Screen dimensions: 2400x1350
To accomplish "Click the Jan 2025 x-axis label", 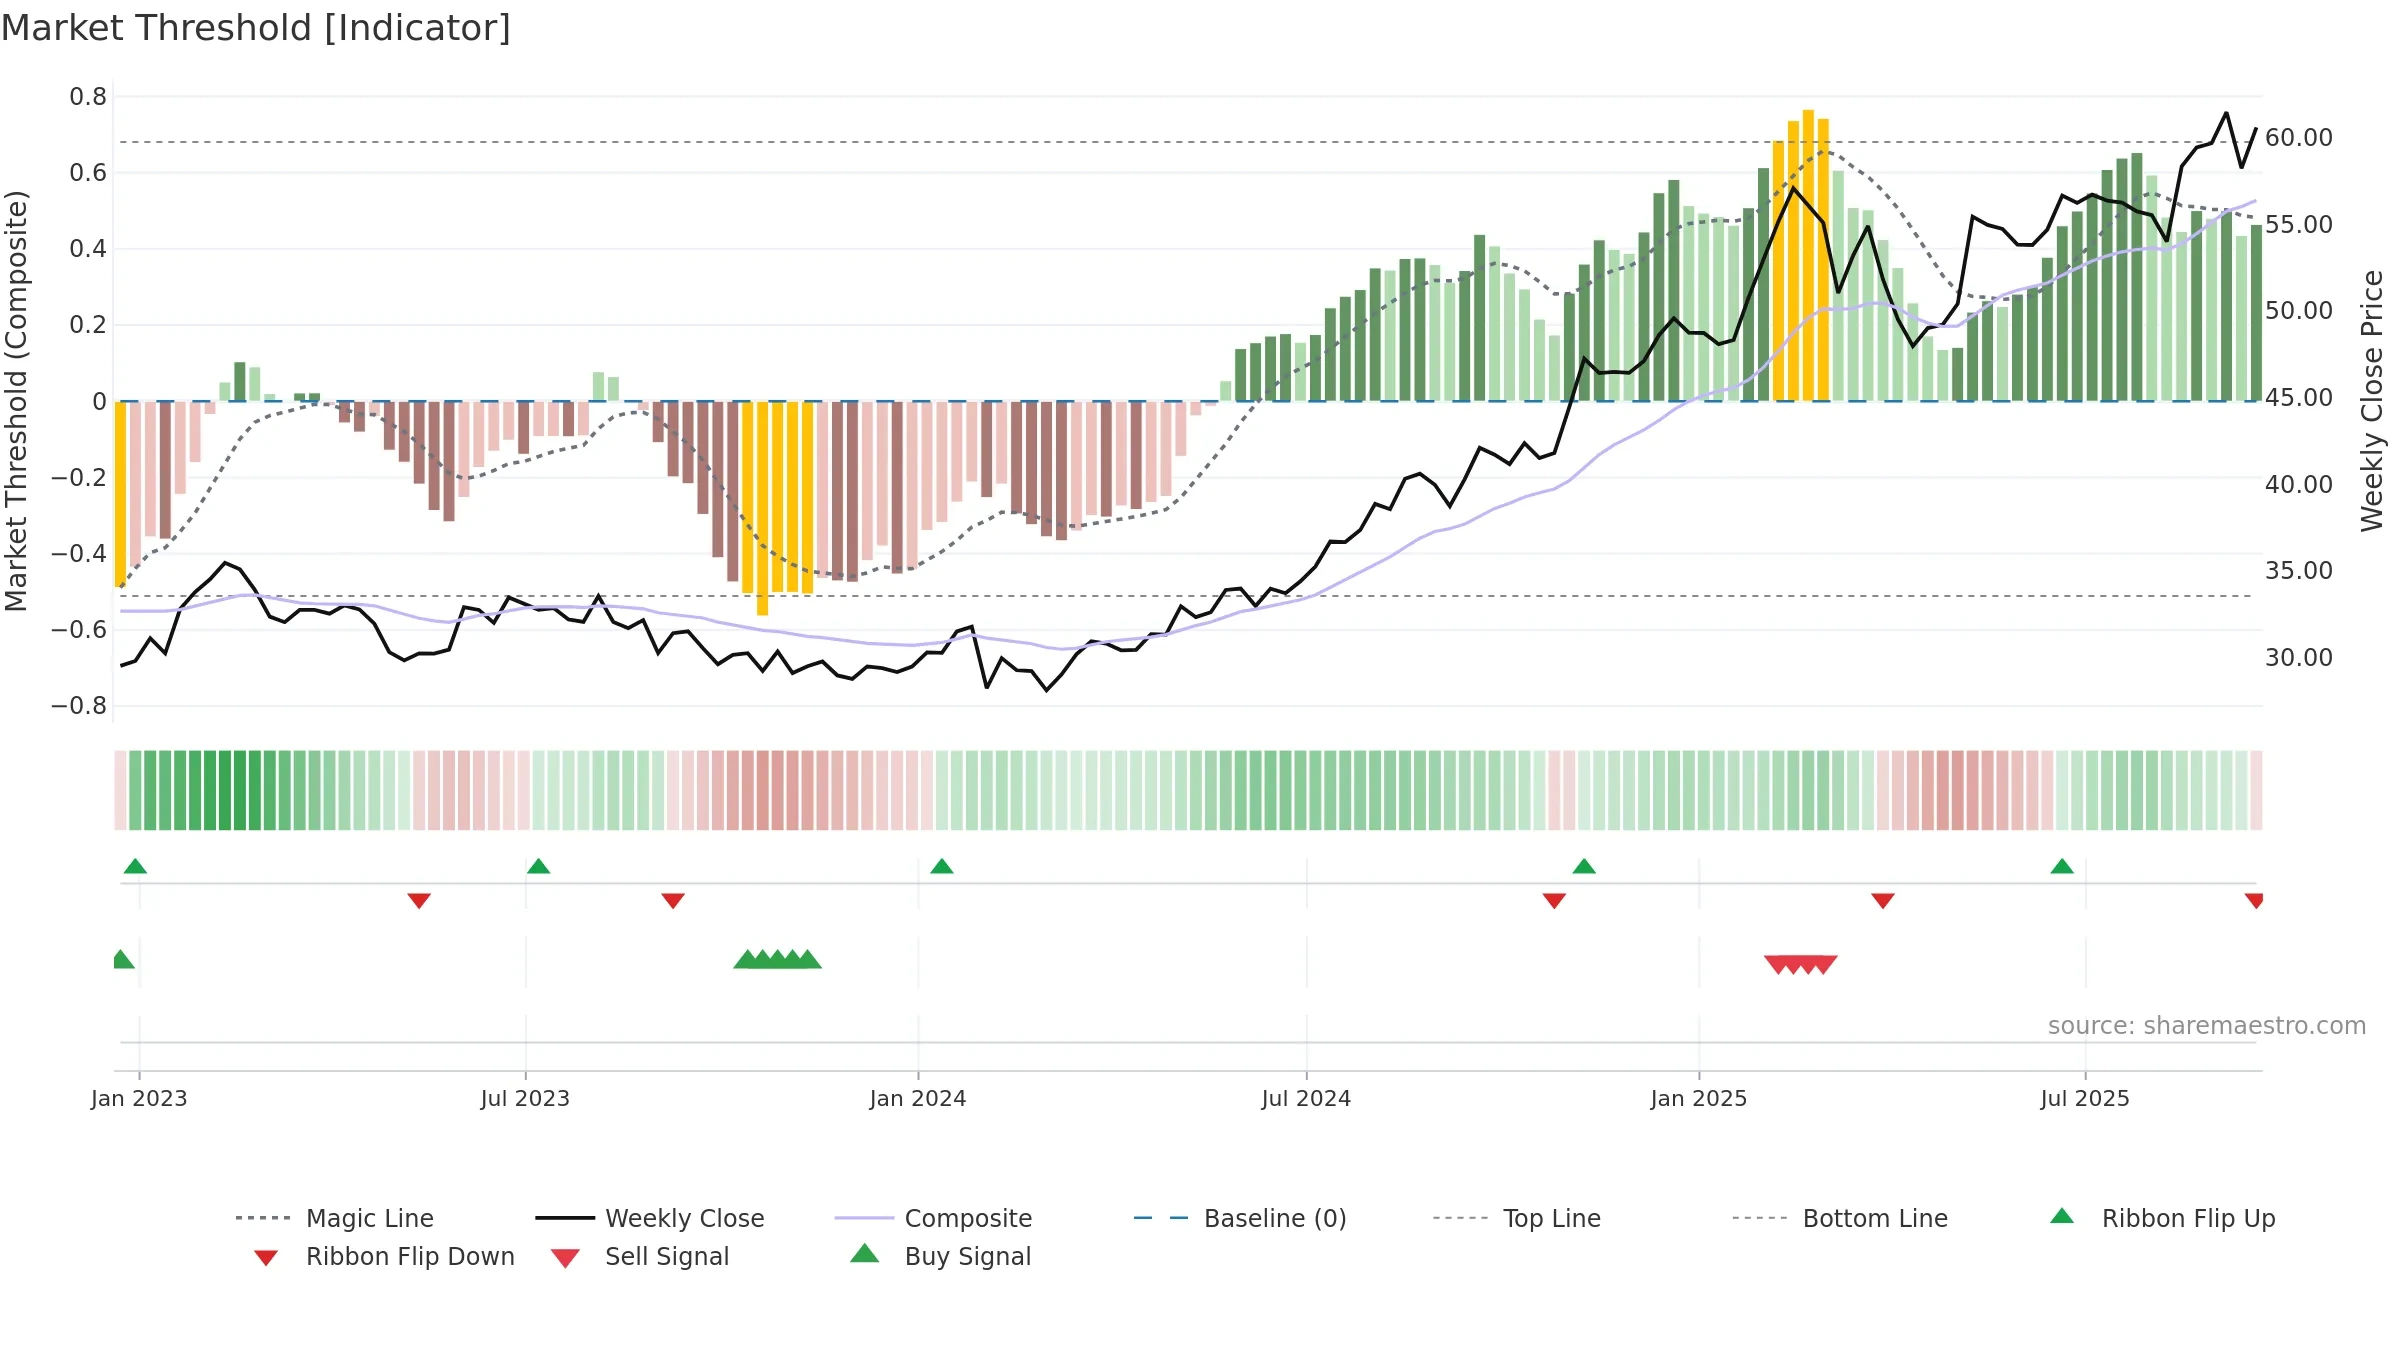I will pos(1699,1099).
